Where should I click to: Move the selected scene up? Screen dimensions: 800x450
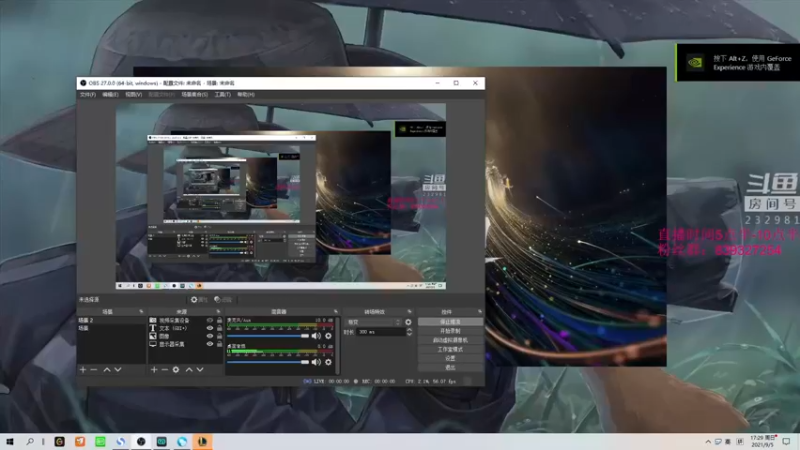[107, 369]
